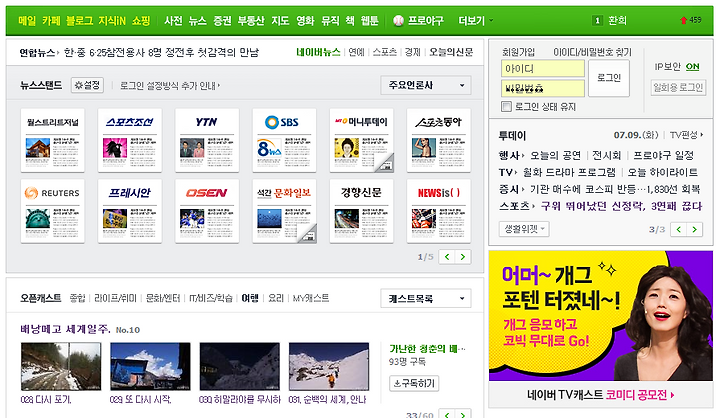Open the REUTERS newsstand card
This screenshot has height=418, width=720.
pyautogui.click(x=53, y=211)
